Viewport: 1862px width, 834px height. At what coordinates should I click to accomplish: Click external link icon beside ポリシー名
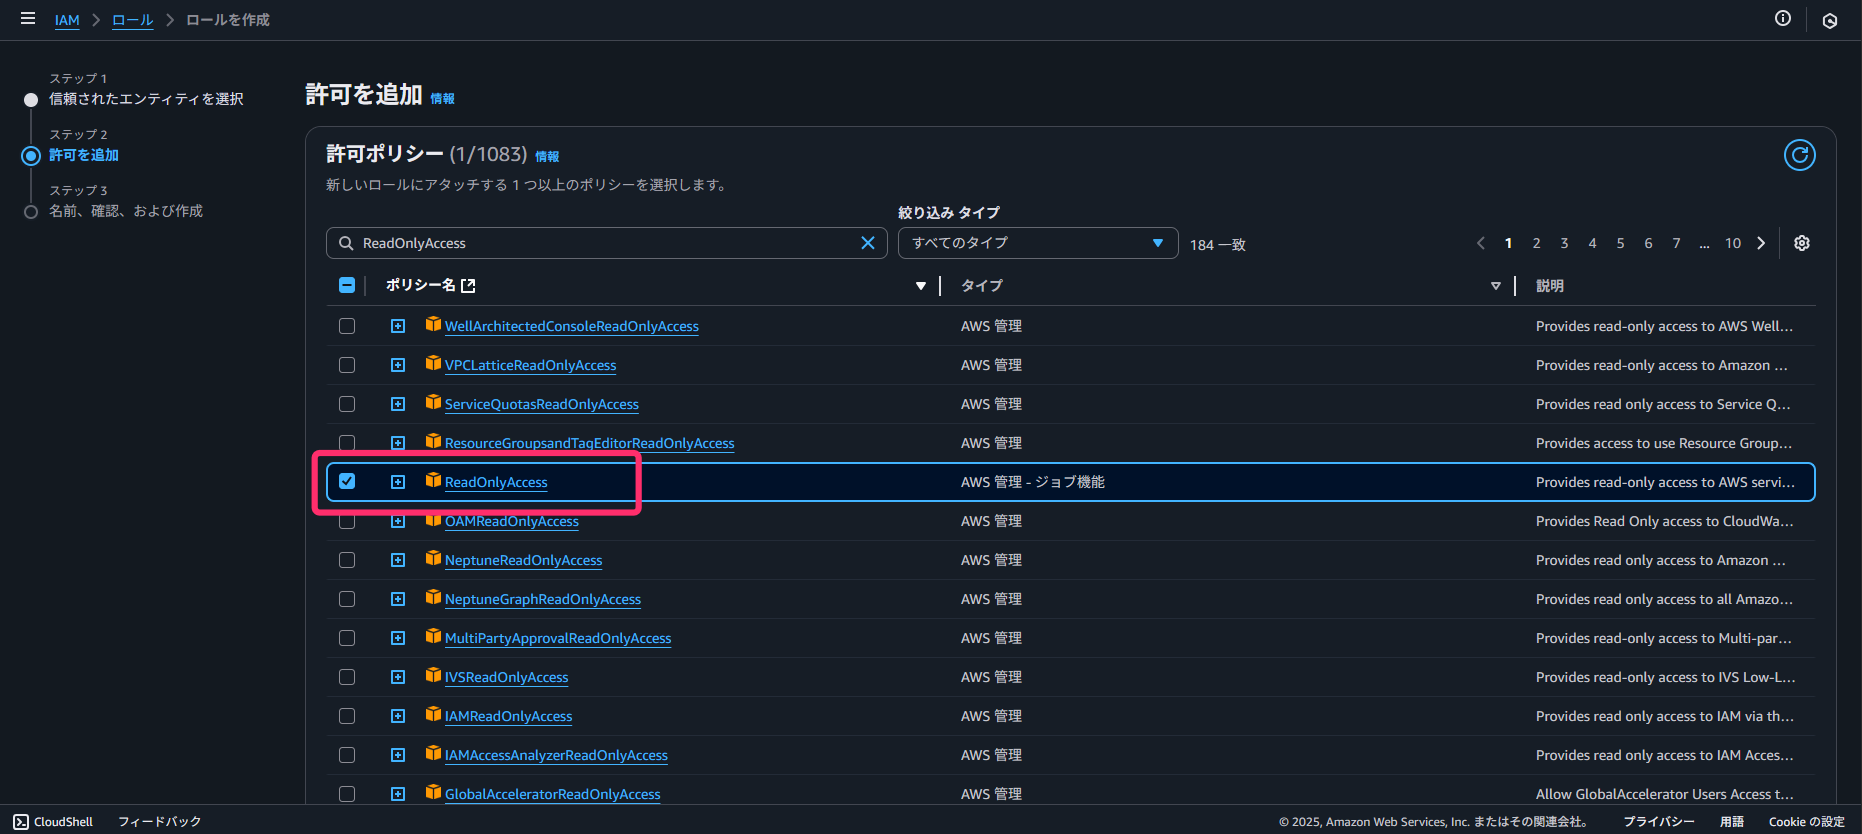pyautogui.click(x=468, y=286)
